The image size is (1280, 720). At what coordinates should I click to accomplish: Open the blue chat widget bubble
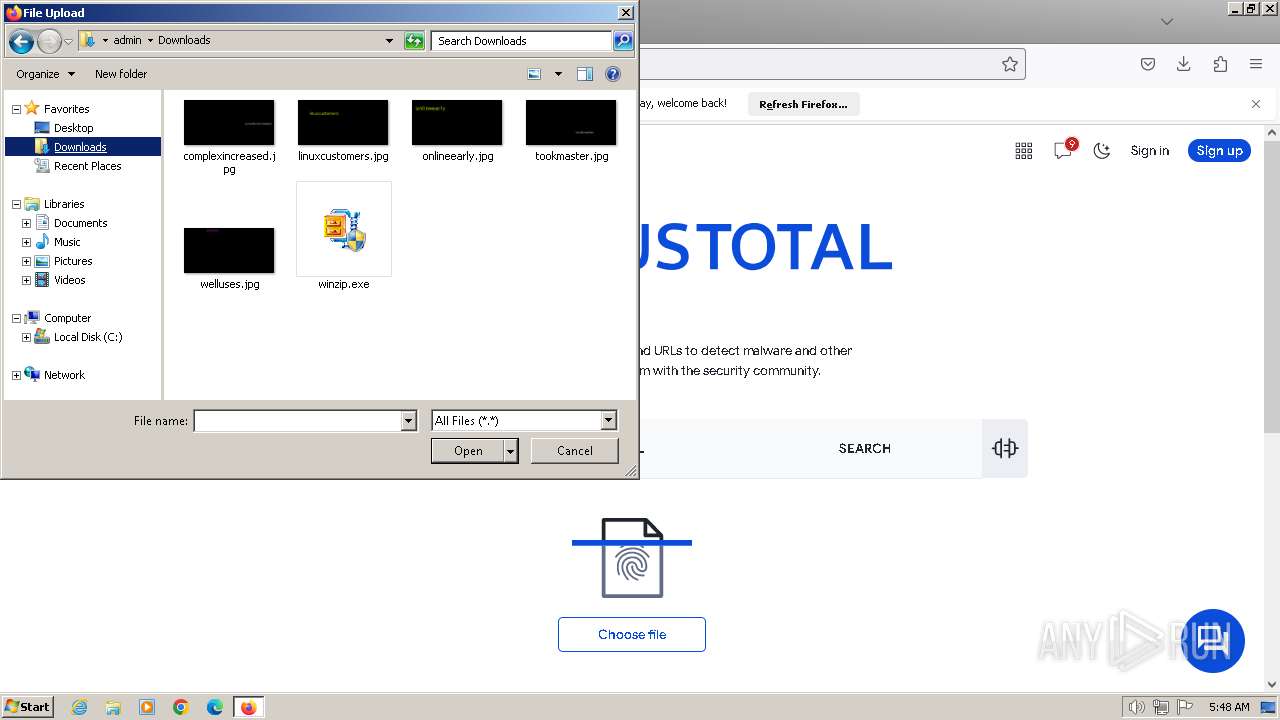[1214, 640]
